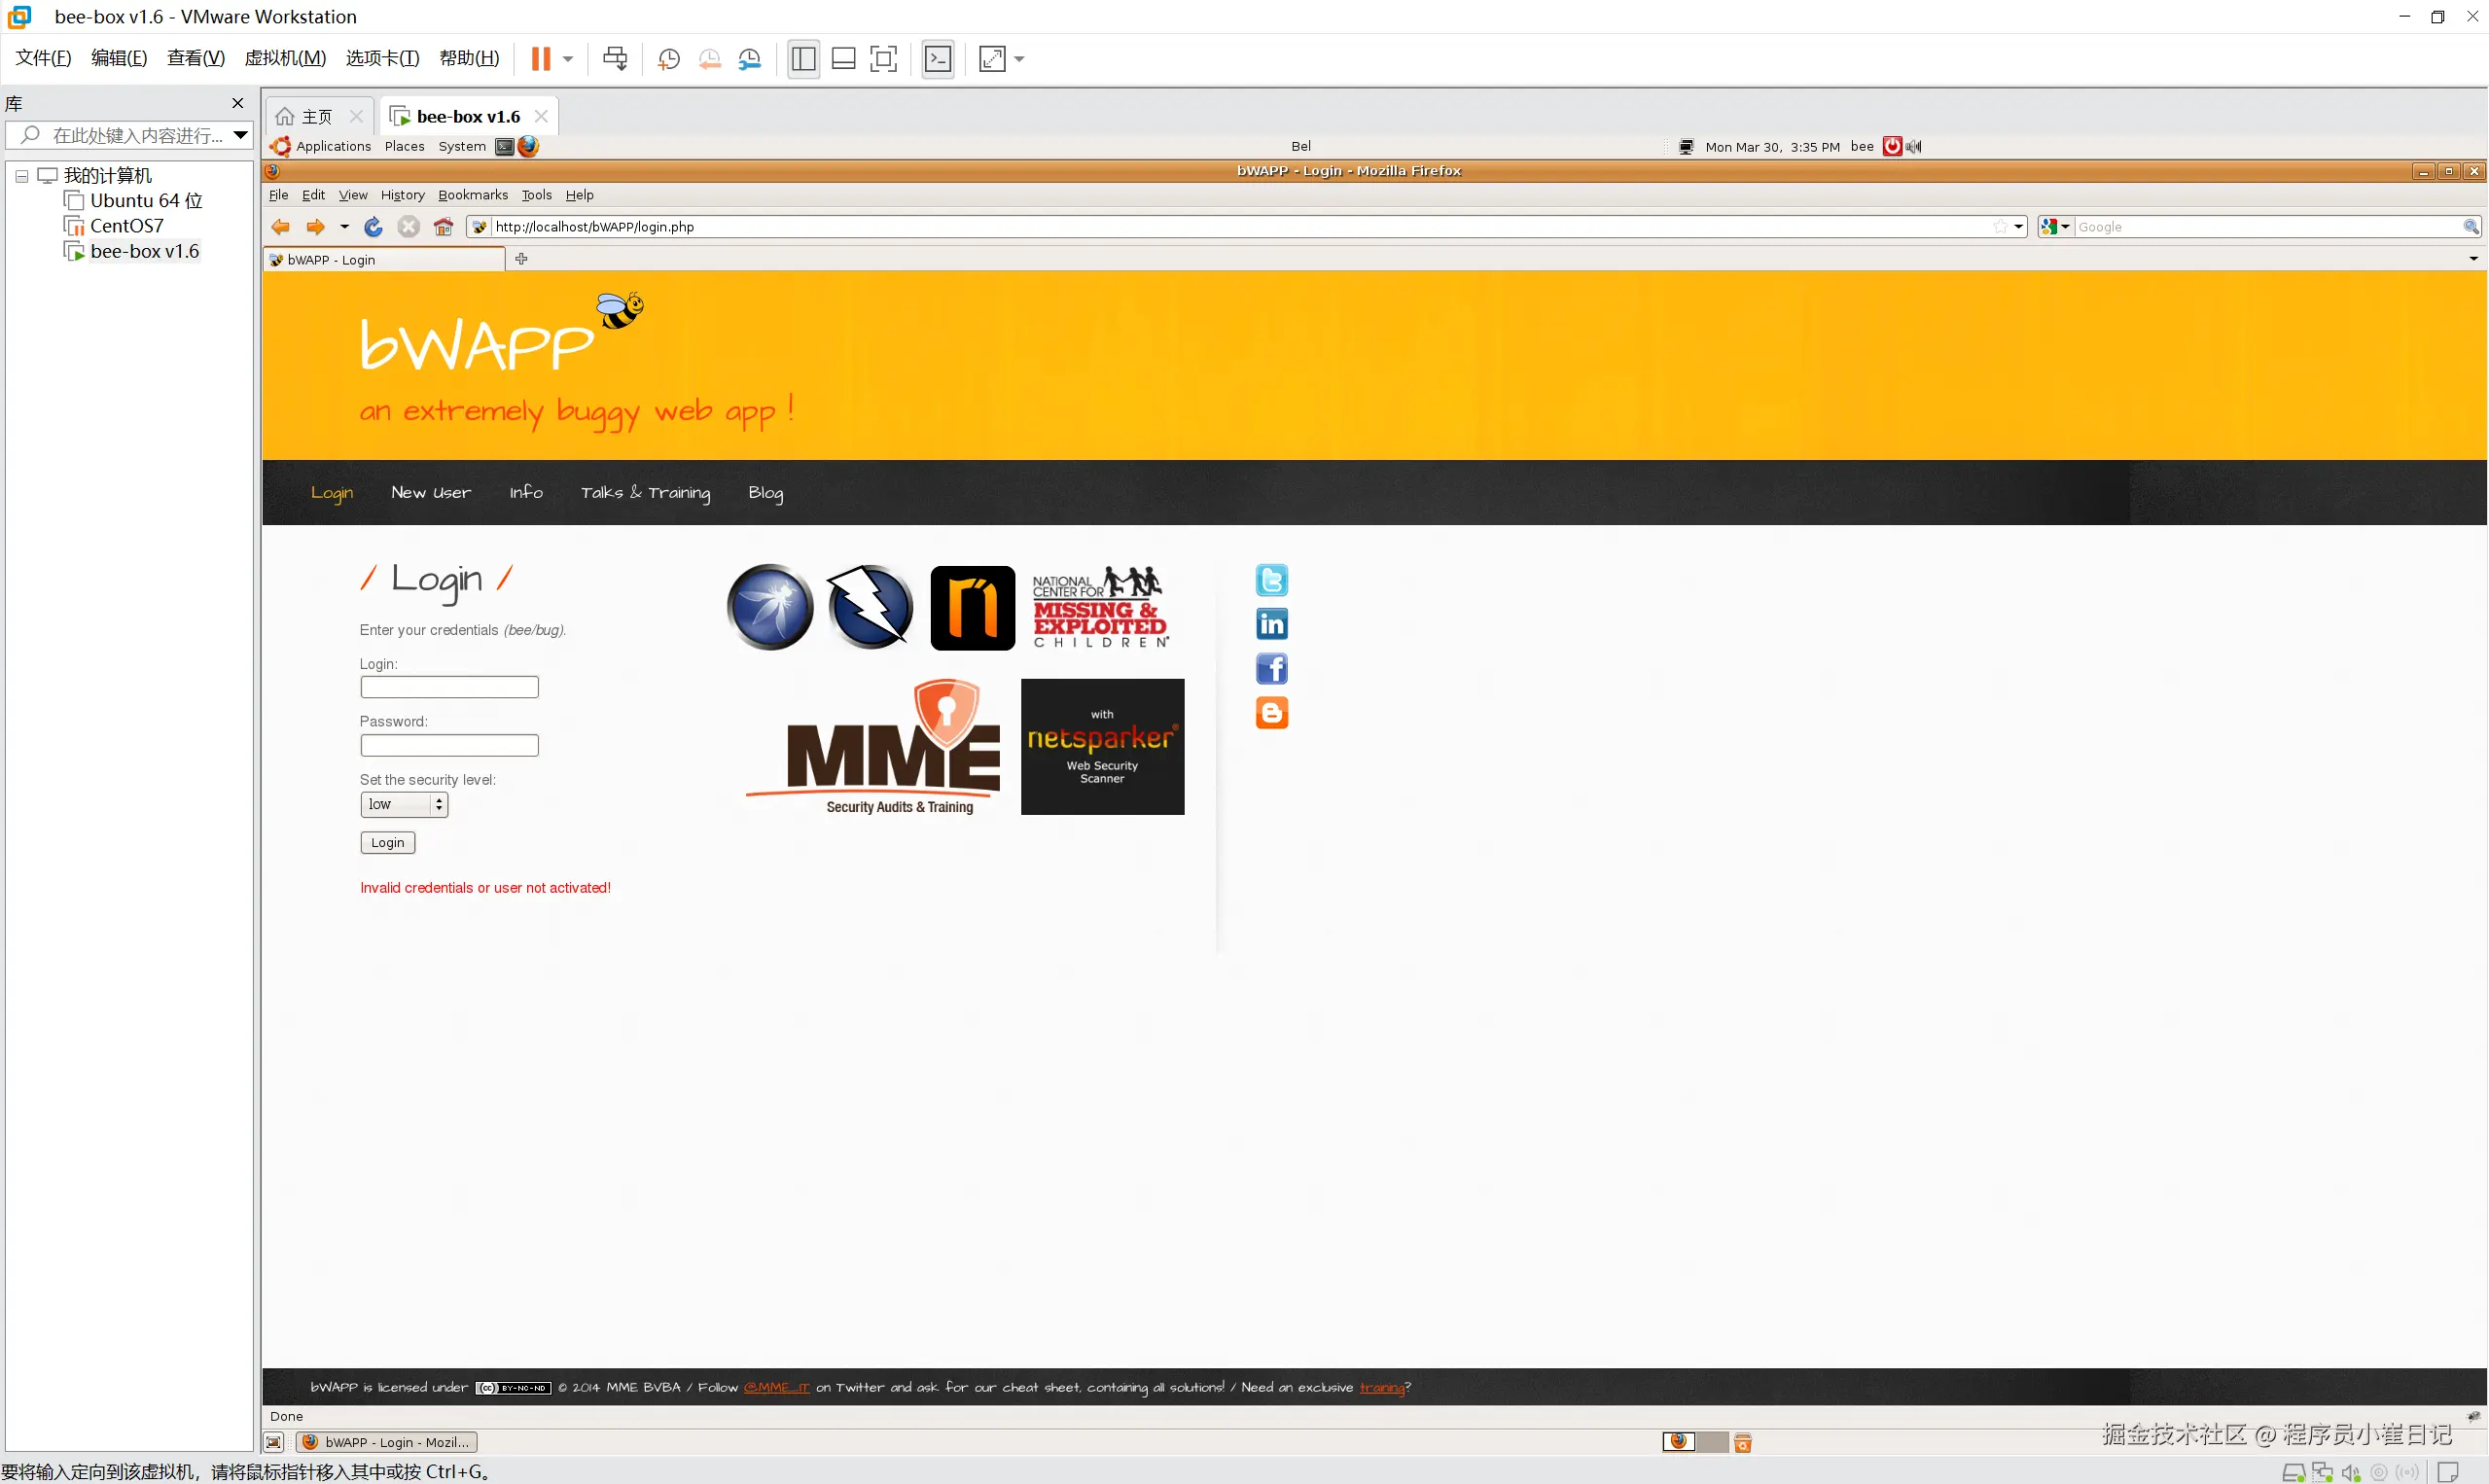The height and width of the screenshot is (1484, 2489).
Task: Open the Bookmarks menu in Firefox
Action: (472, 195)
